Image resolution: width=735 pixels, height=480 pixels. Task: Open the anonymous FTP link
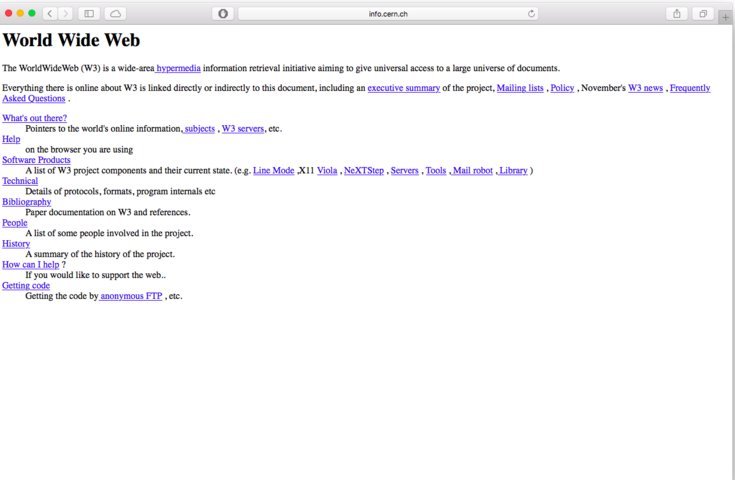click(130, 296)
